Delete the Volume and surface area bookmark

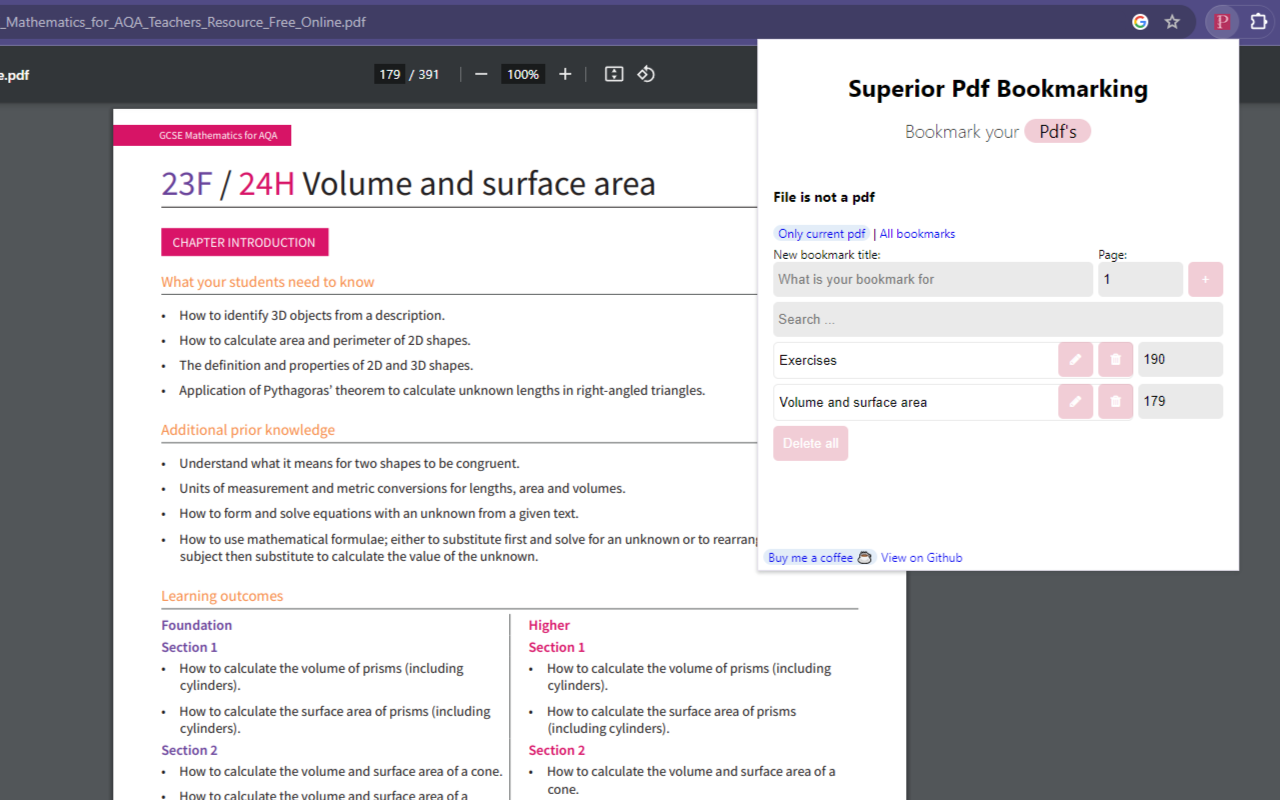tap(1115, 401)
